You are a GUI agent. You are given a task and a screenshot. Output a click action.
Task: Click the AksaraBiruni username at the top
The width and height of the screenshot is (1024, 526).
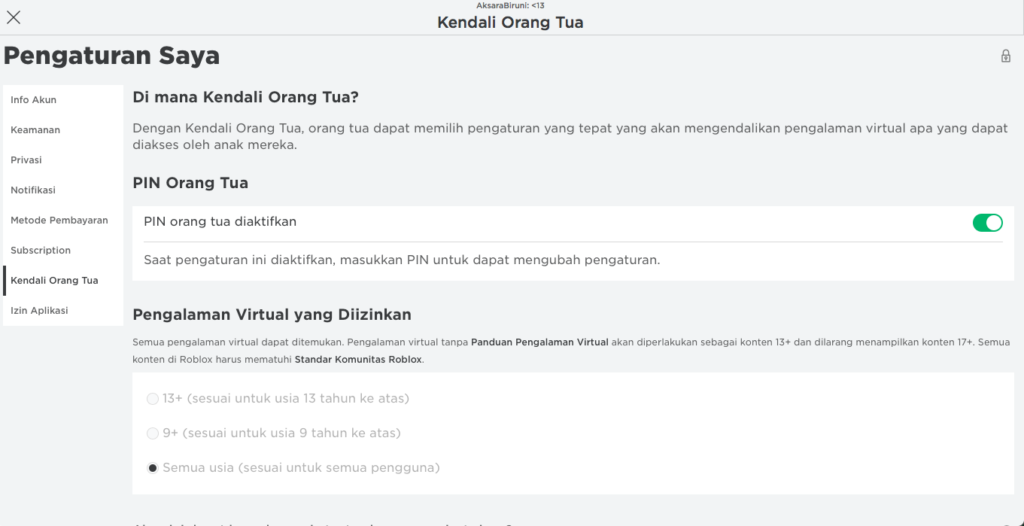click(x=510, y=6)
